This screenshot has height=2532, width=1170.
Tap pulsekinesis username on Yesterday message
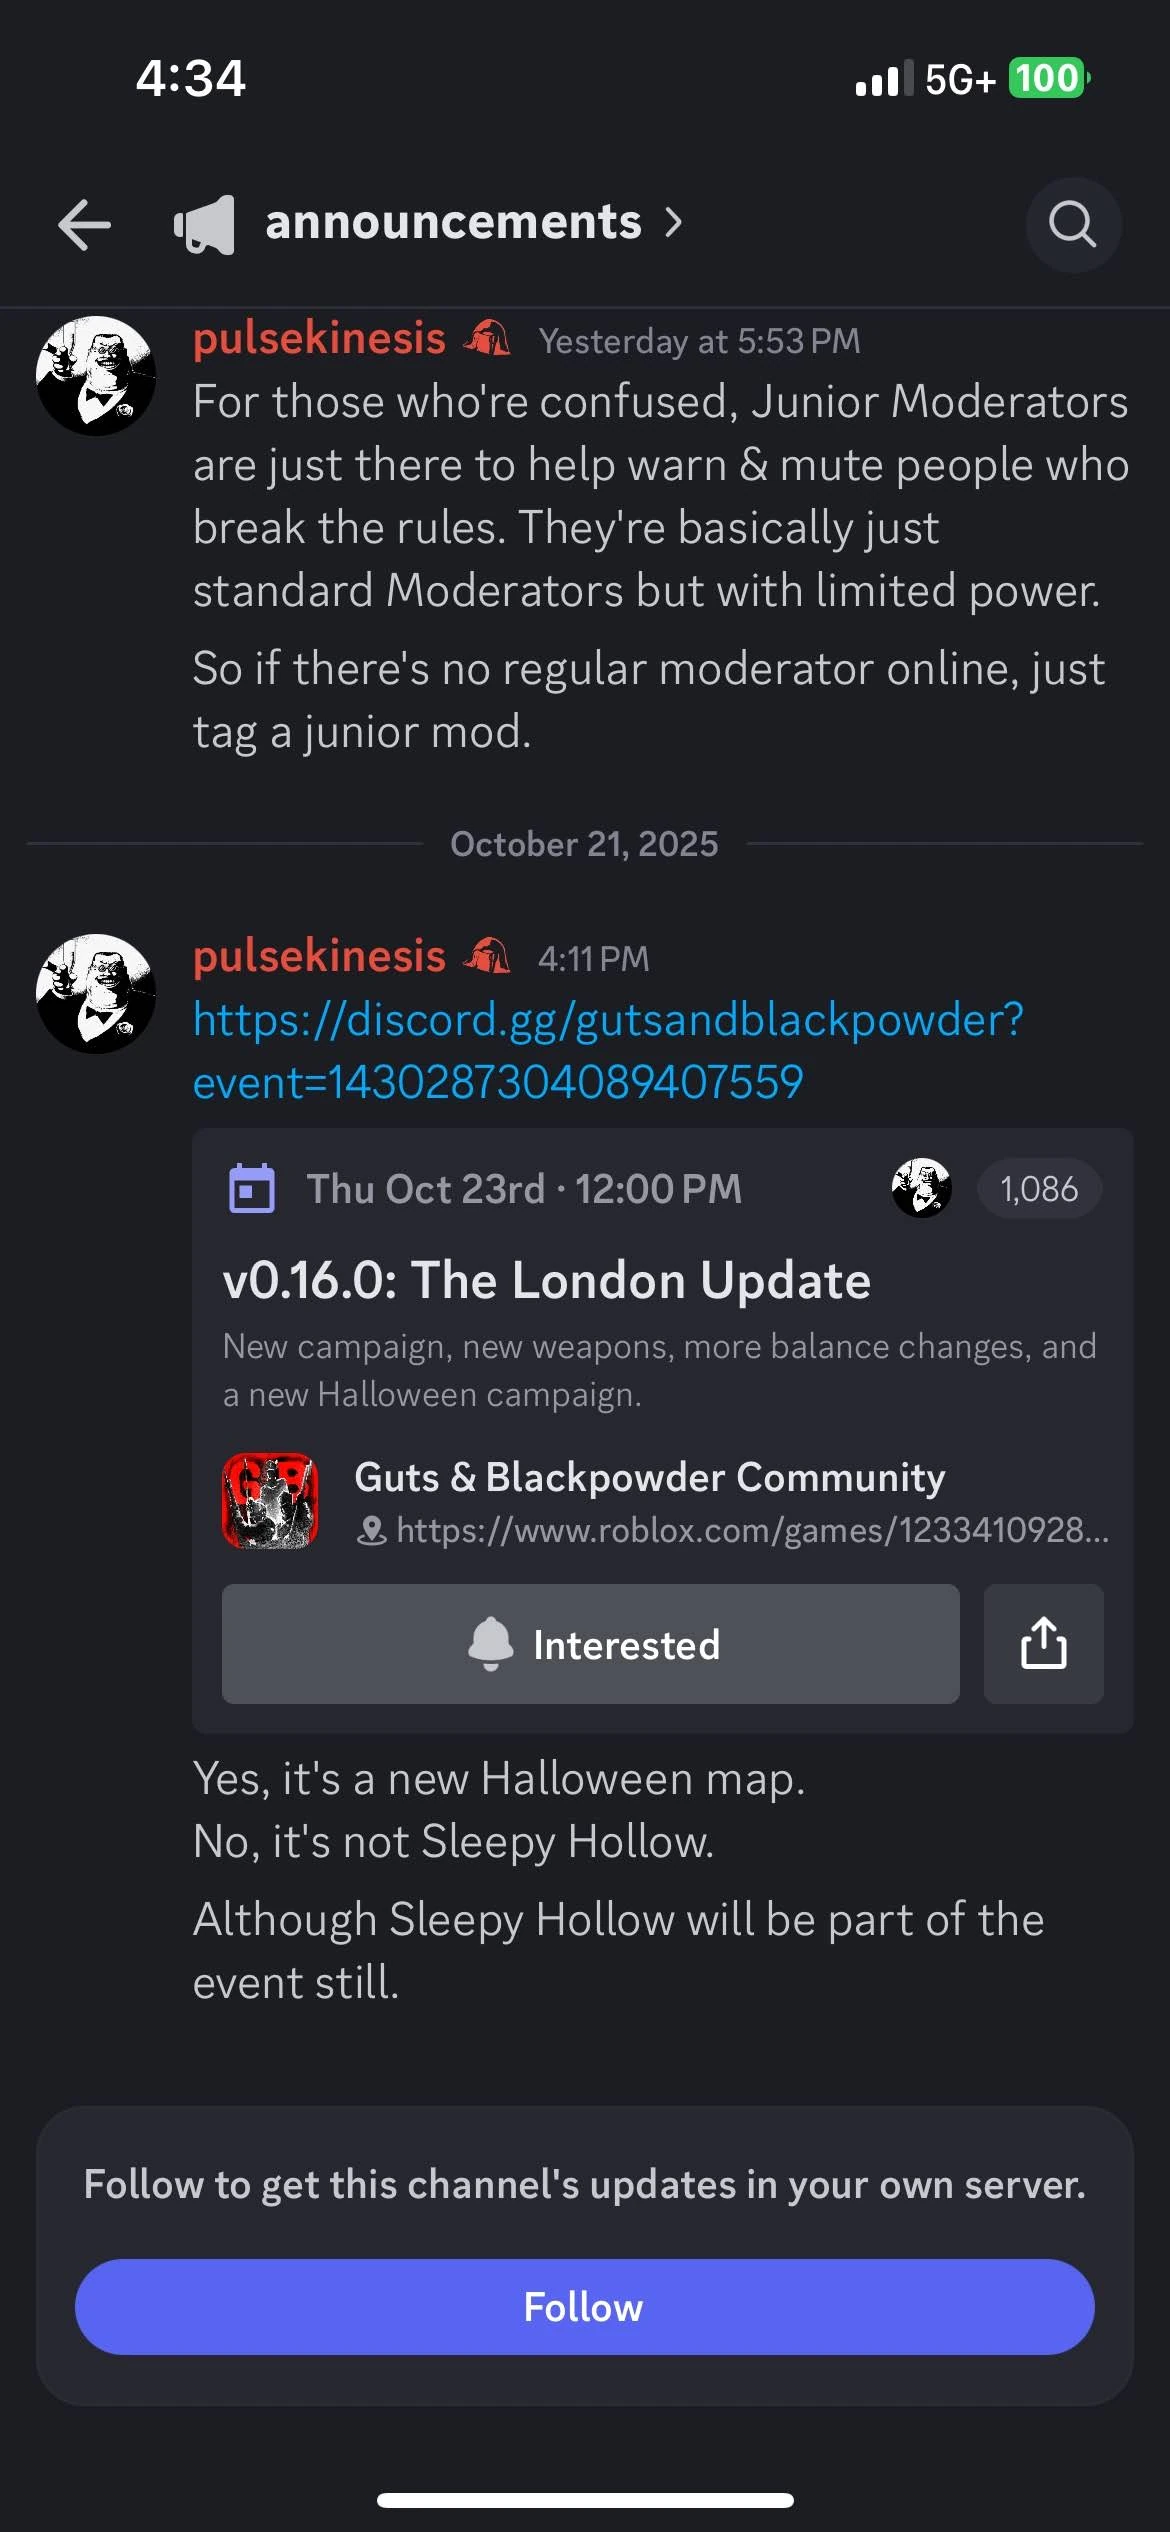(319, 338)
